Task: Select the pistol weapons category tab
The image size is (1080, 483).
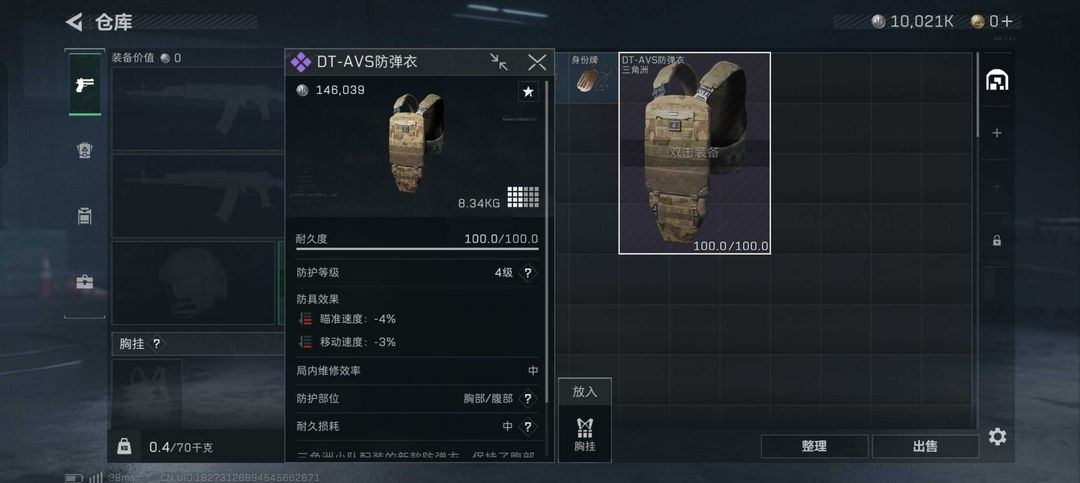Action: 85,84
